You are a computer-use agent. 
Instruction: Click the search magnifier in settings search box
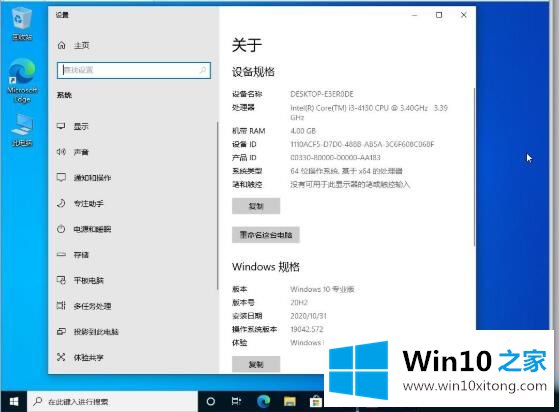(203, 70)
